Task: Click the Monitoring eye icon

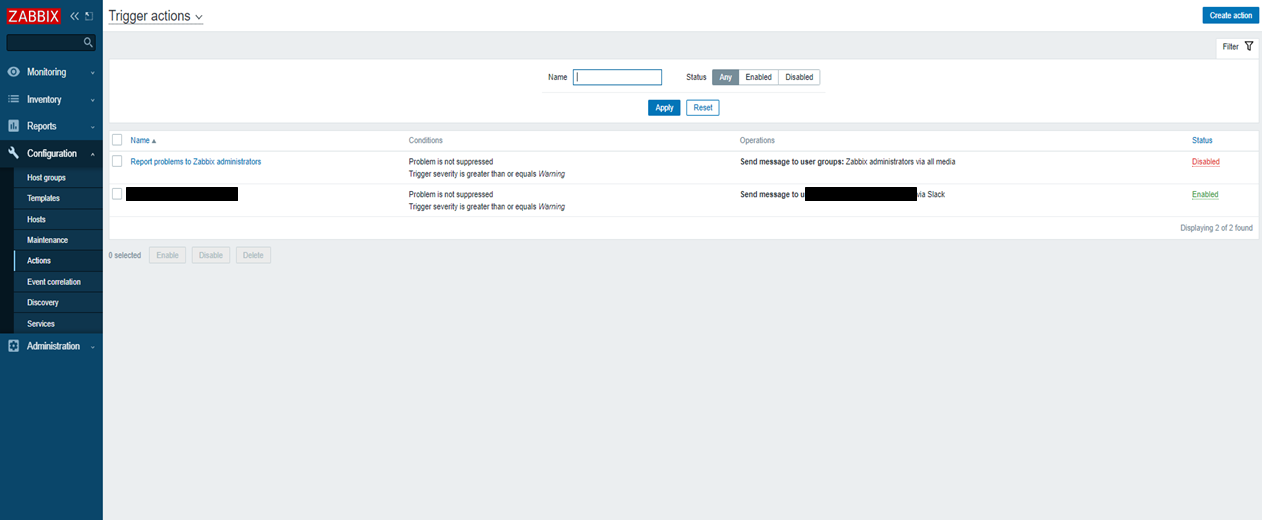Action: [x=14, y=72]
